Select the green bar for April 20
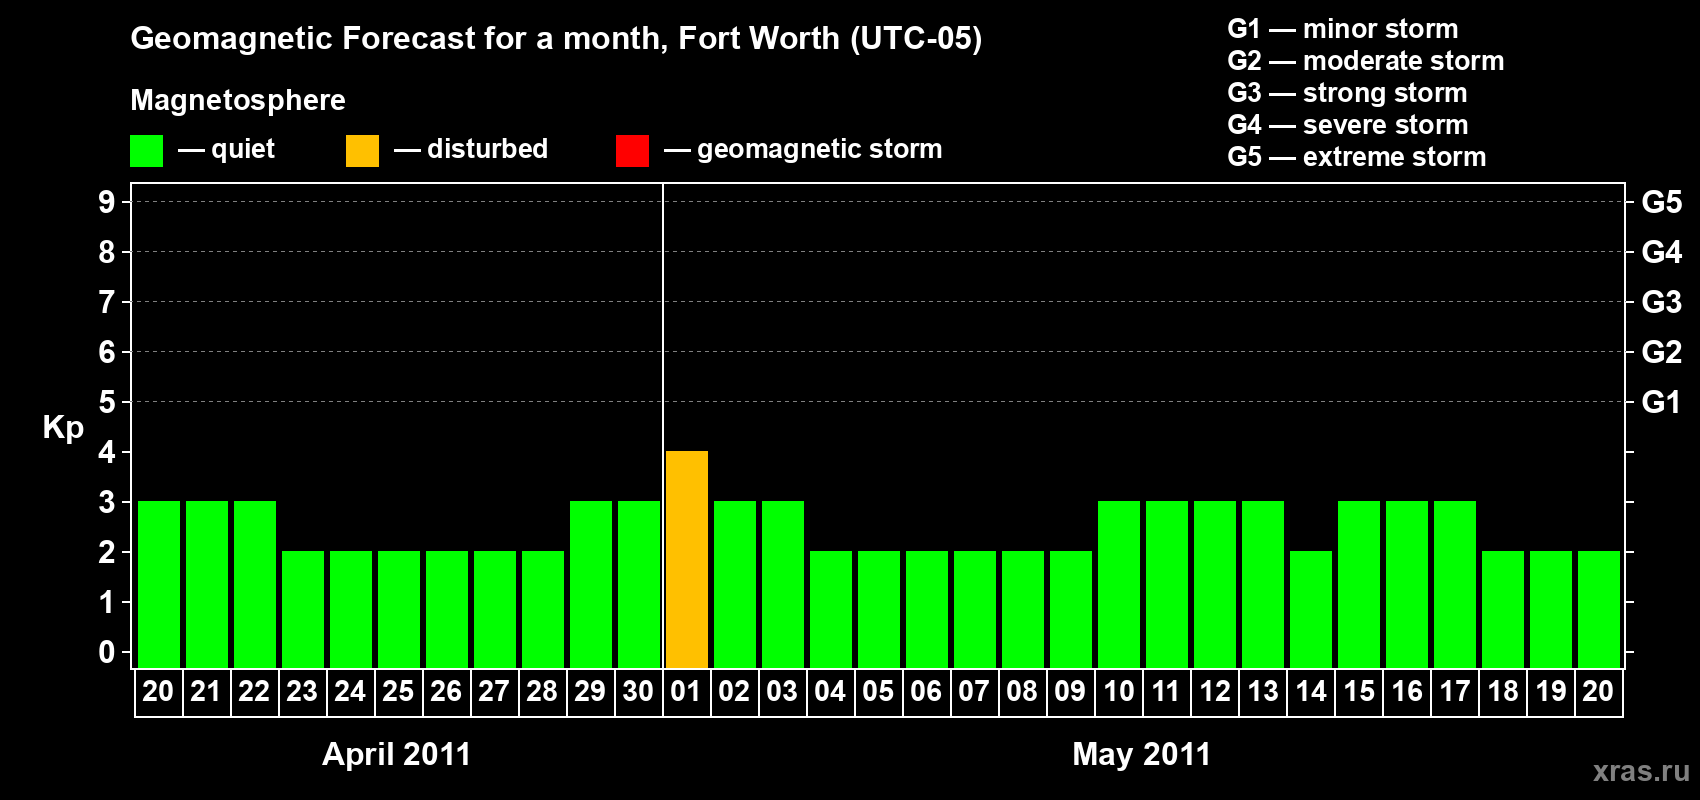This screenshot has height=800, width=1700. tap(159, 584)
